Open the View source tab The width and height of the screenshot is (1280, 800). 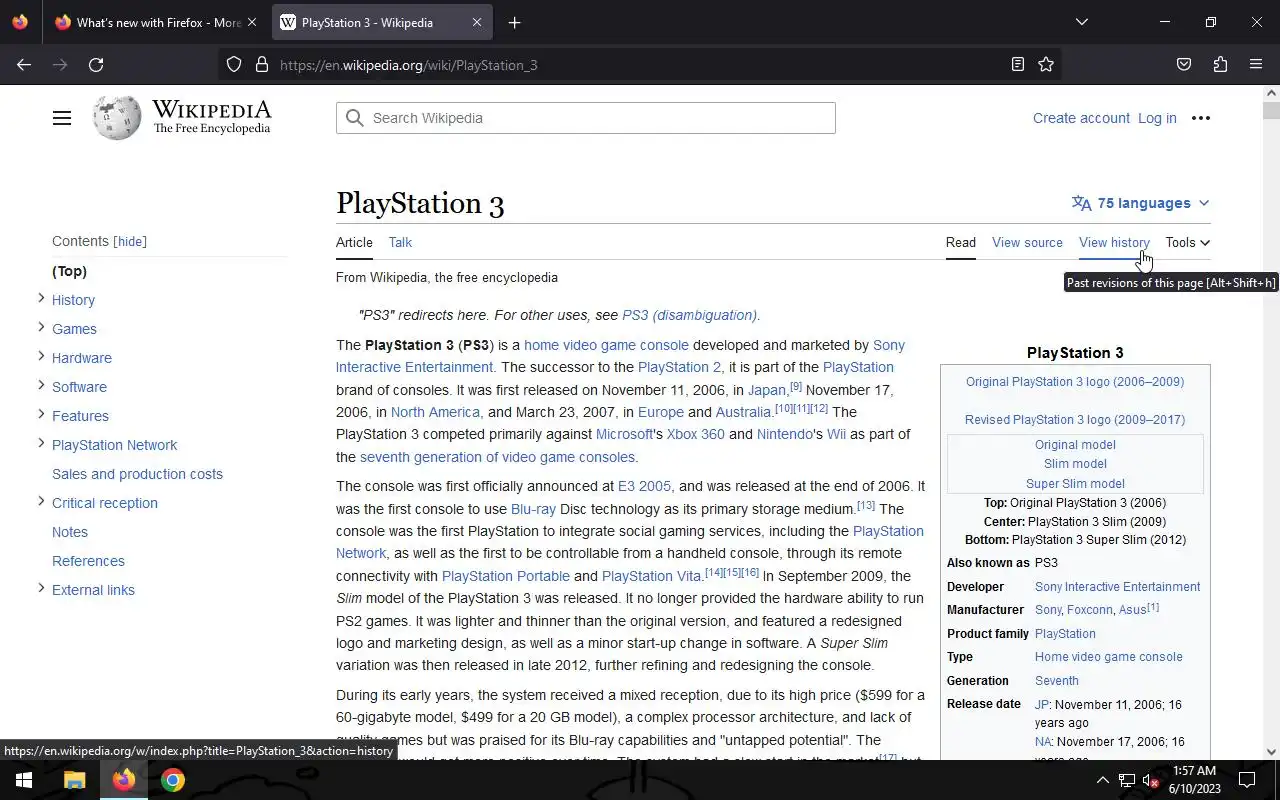1027,242
